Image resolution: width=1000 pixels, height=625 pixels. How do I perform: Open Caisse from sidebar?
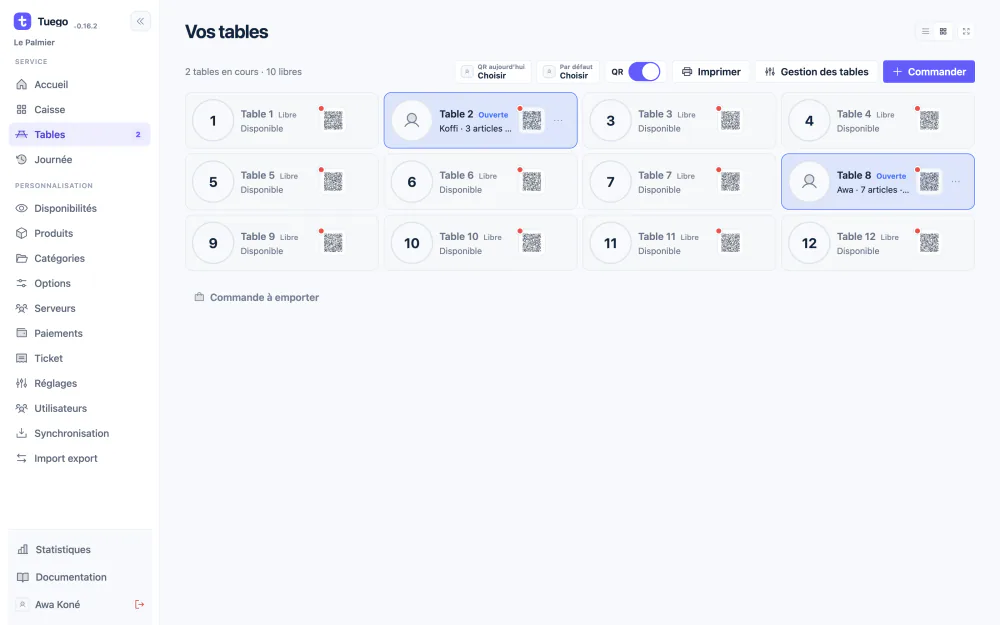coord(80,110)
